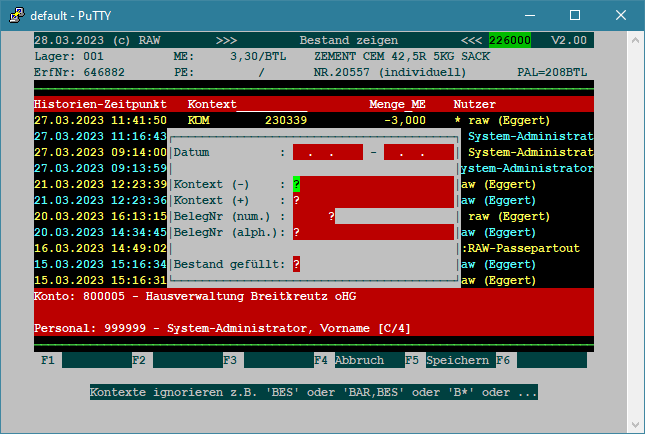The height and width of the screenshot is (434, 645).
Task: Click the empty F2 function key
Action: [x=186, y=360]
